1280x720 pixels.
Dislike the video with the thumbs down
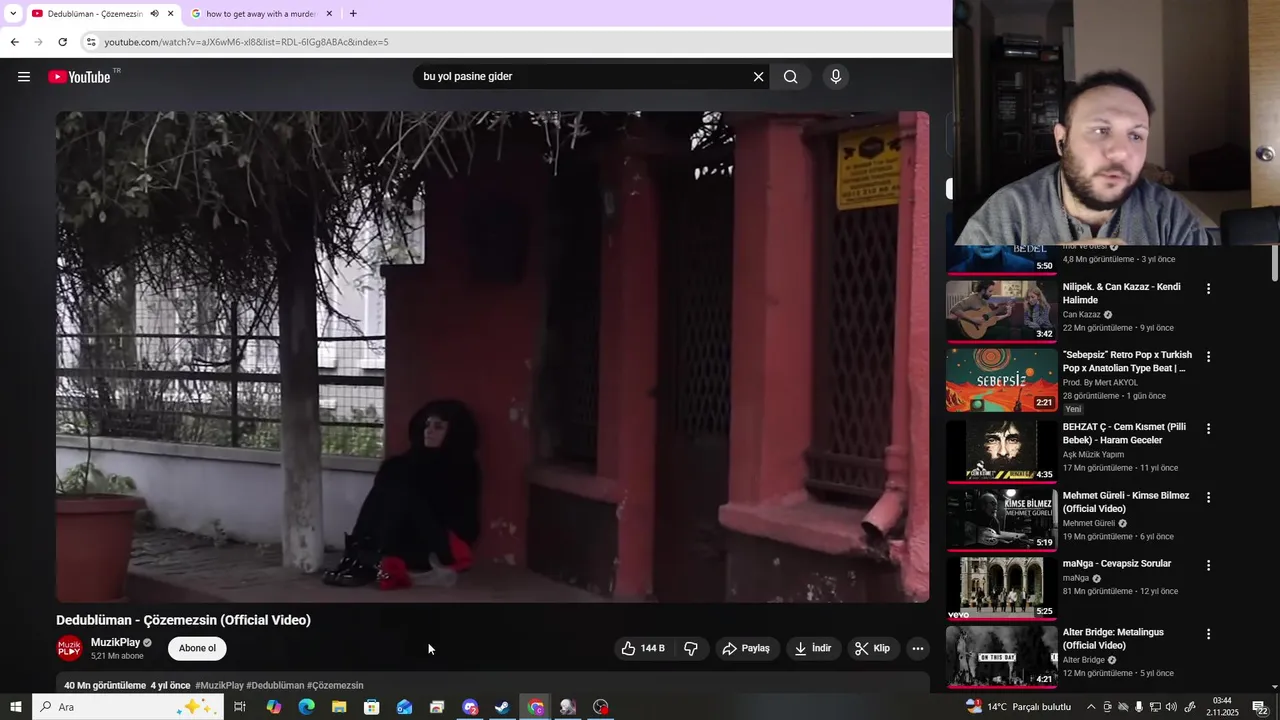pyautogui.click(x=691, y=648)
